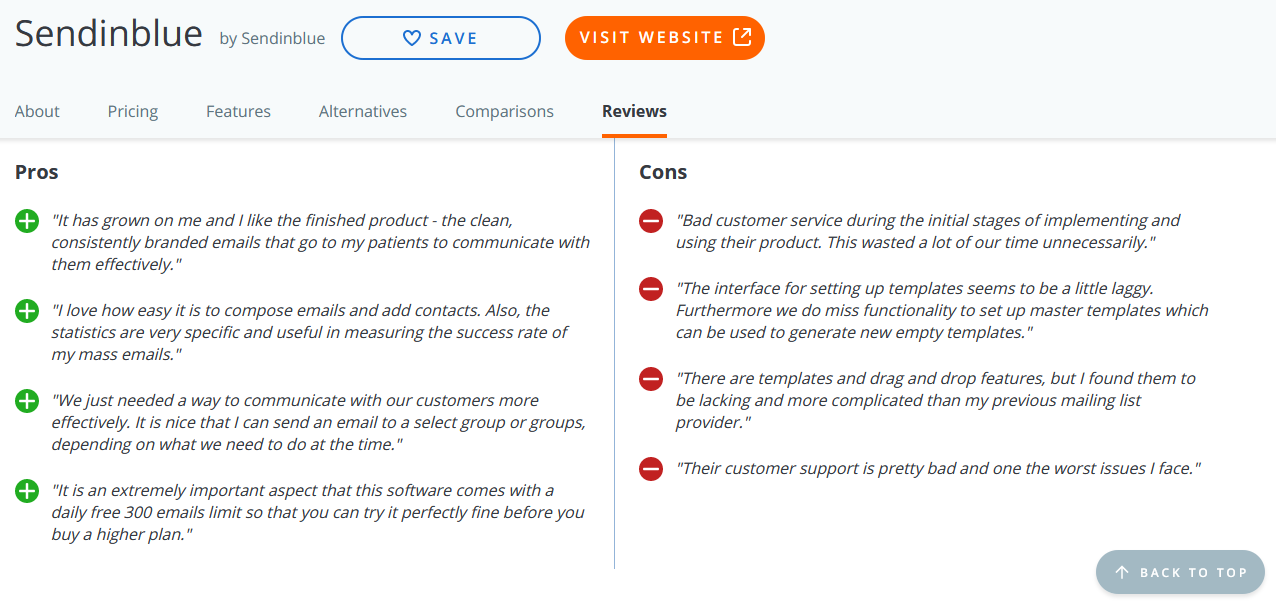Open the About tab
Screen dimensions: 1276x604
pyautogui.click(x=37, y=111)
